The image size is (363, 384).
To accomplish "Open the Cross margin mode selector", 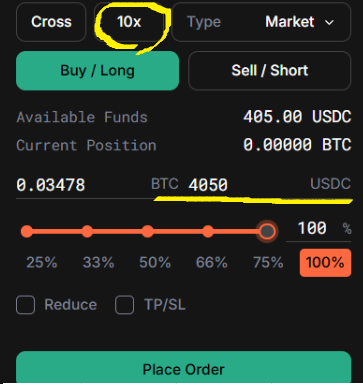I will pos(51,22).
